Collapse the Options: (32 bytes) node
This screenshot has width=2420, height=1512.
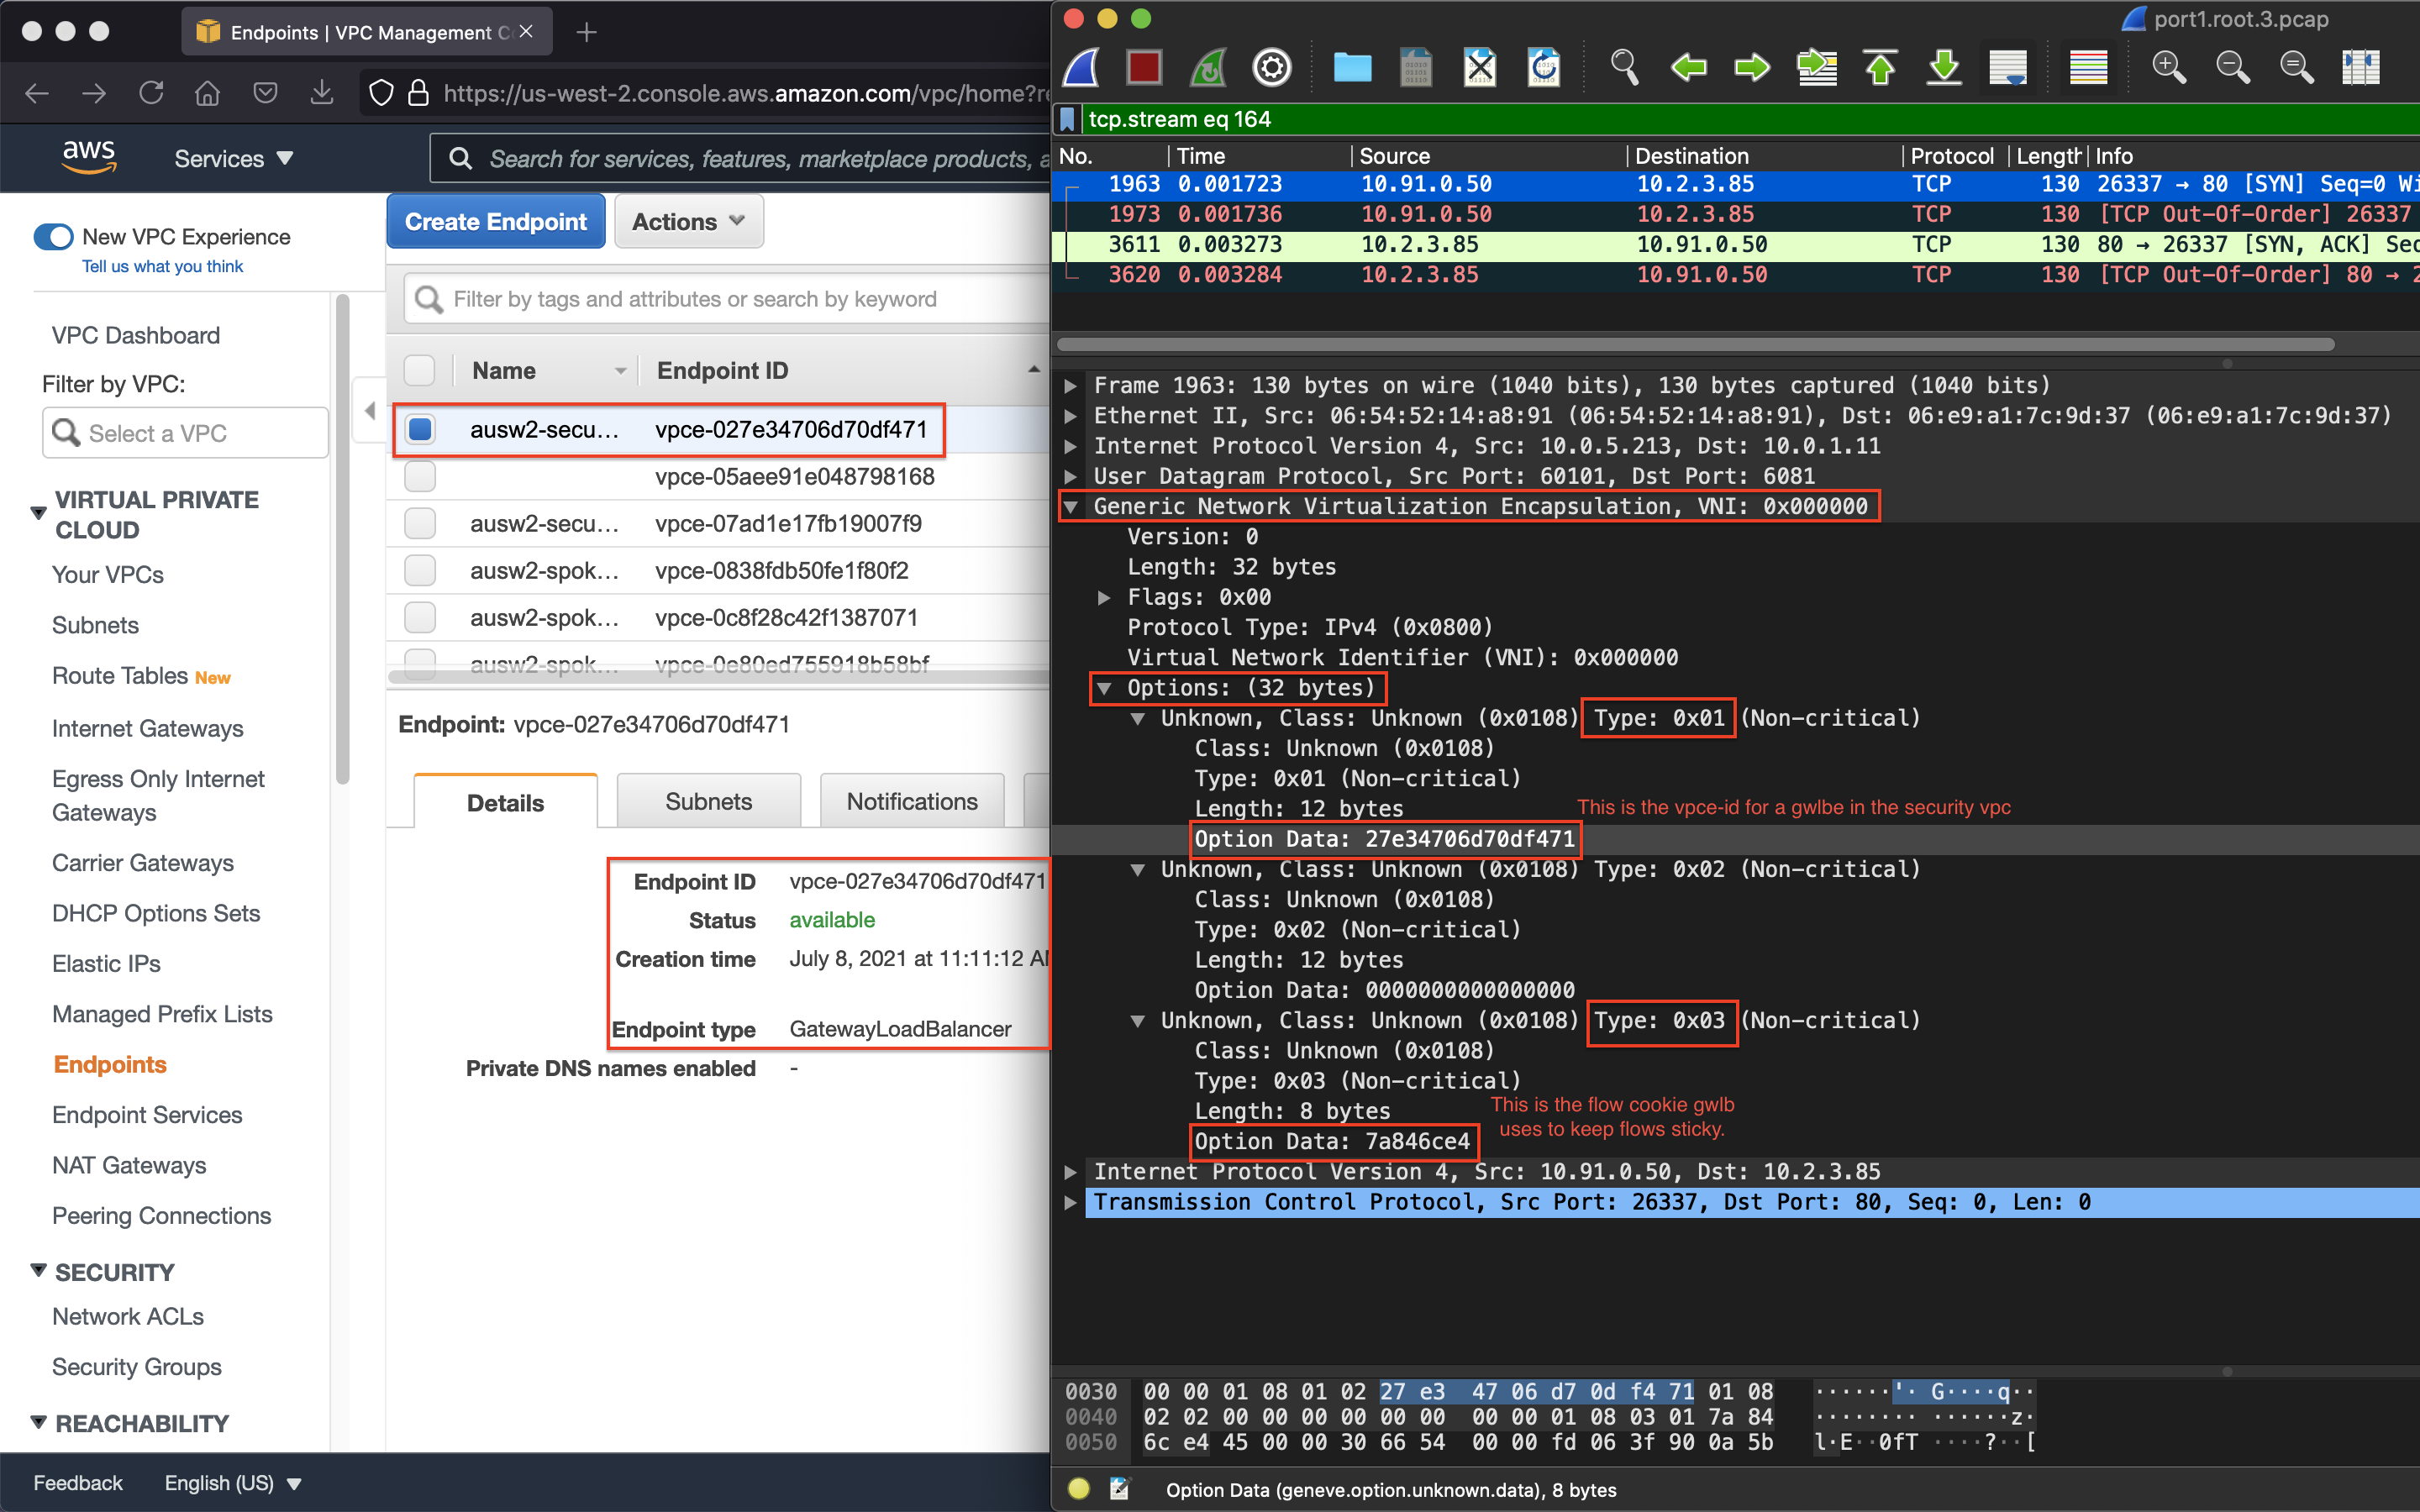coord(1104,688)
